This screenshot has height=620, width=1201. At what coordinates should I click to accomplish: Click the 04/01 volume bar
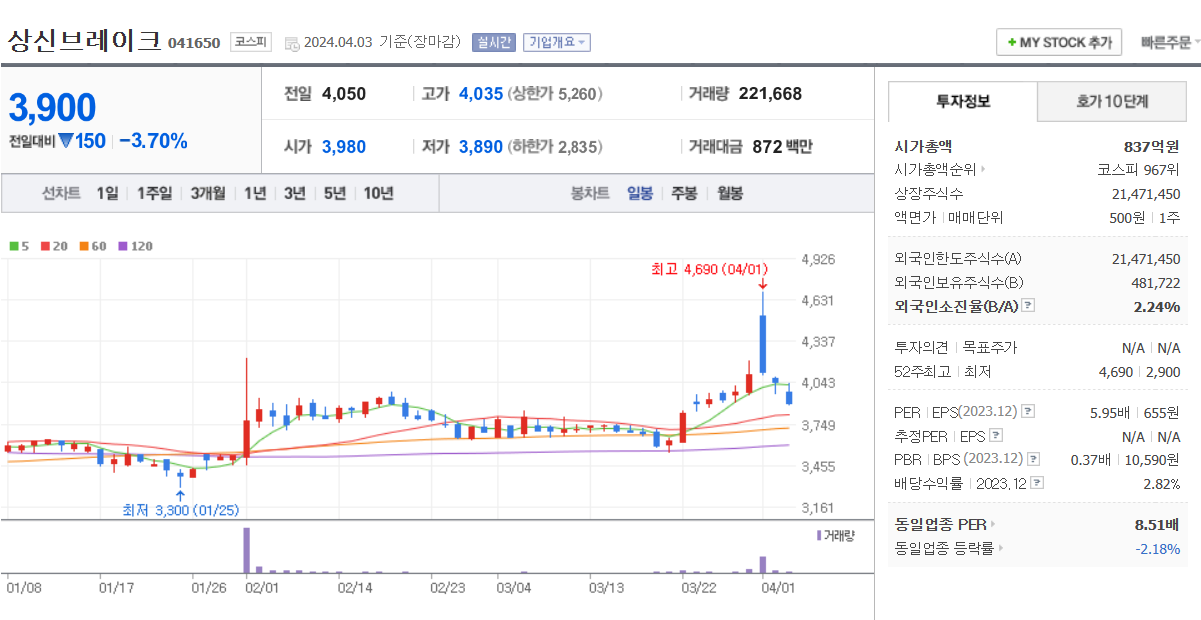[x=762, y=565]
